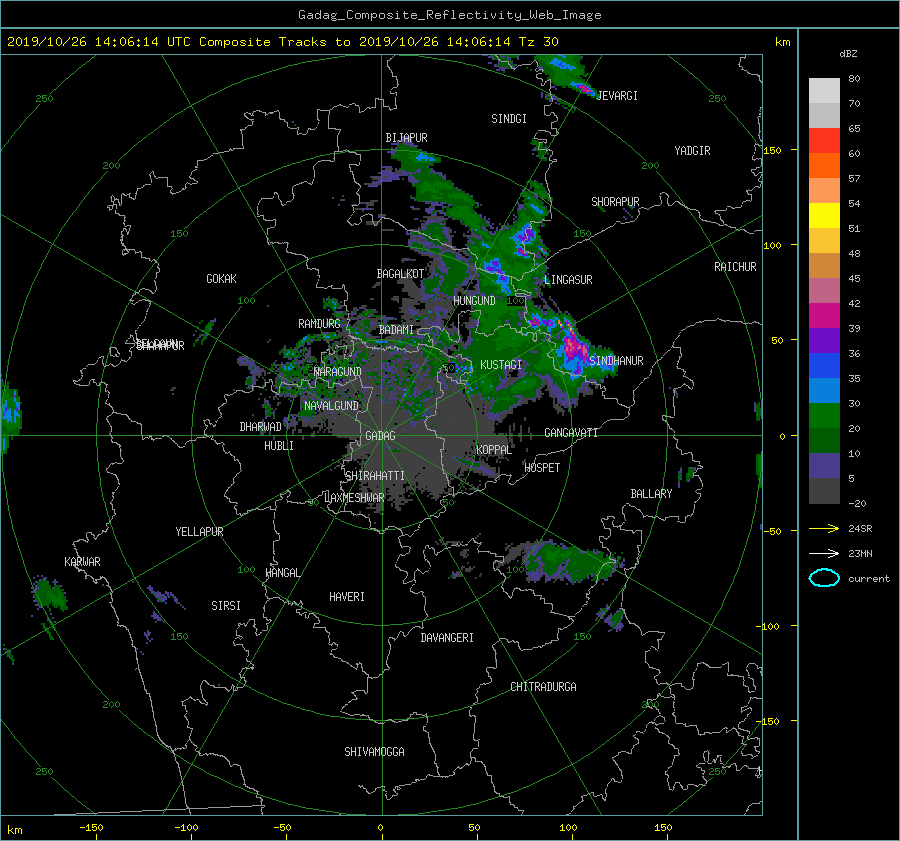Pick the KUSTAGI town label
Viewport: 900px width, 841px height.
pyautogui.click(x=501, y=365)
